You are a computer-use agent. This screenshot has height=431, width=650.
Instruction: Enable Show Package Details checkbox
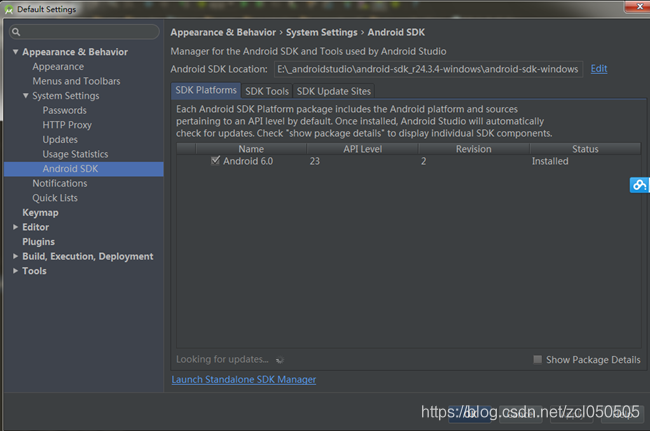click(537, 359)
